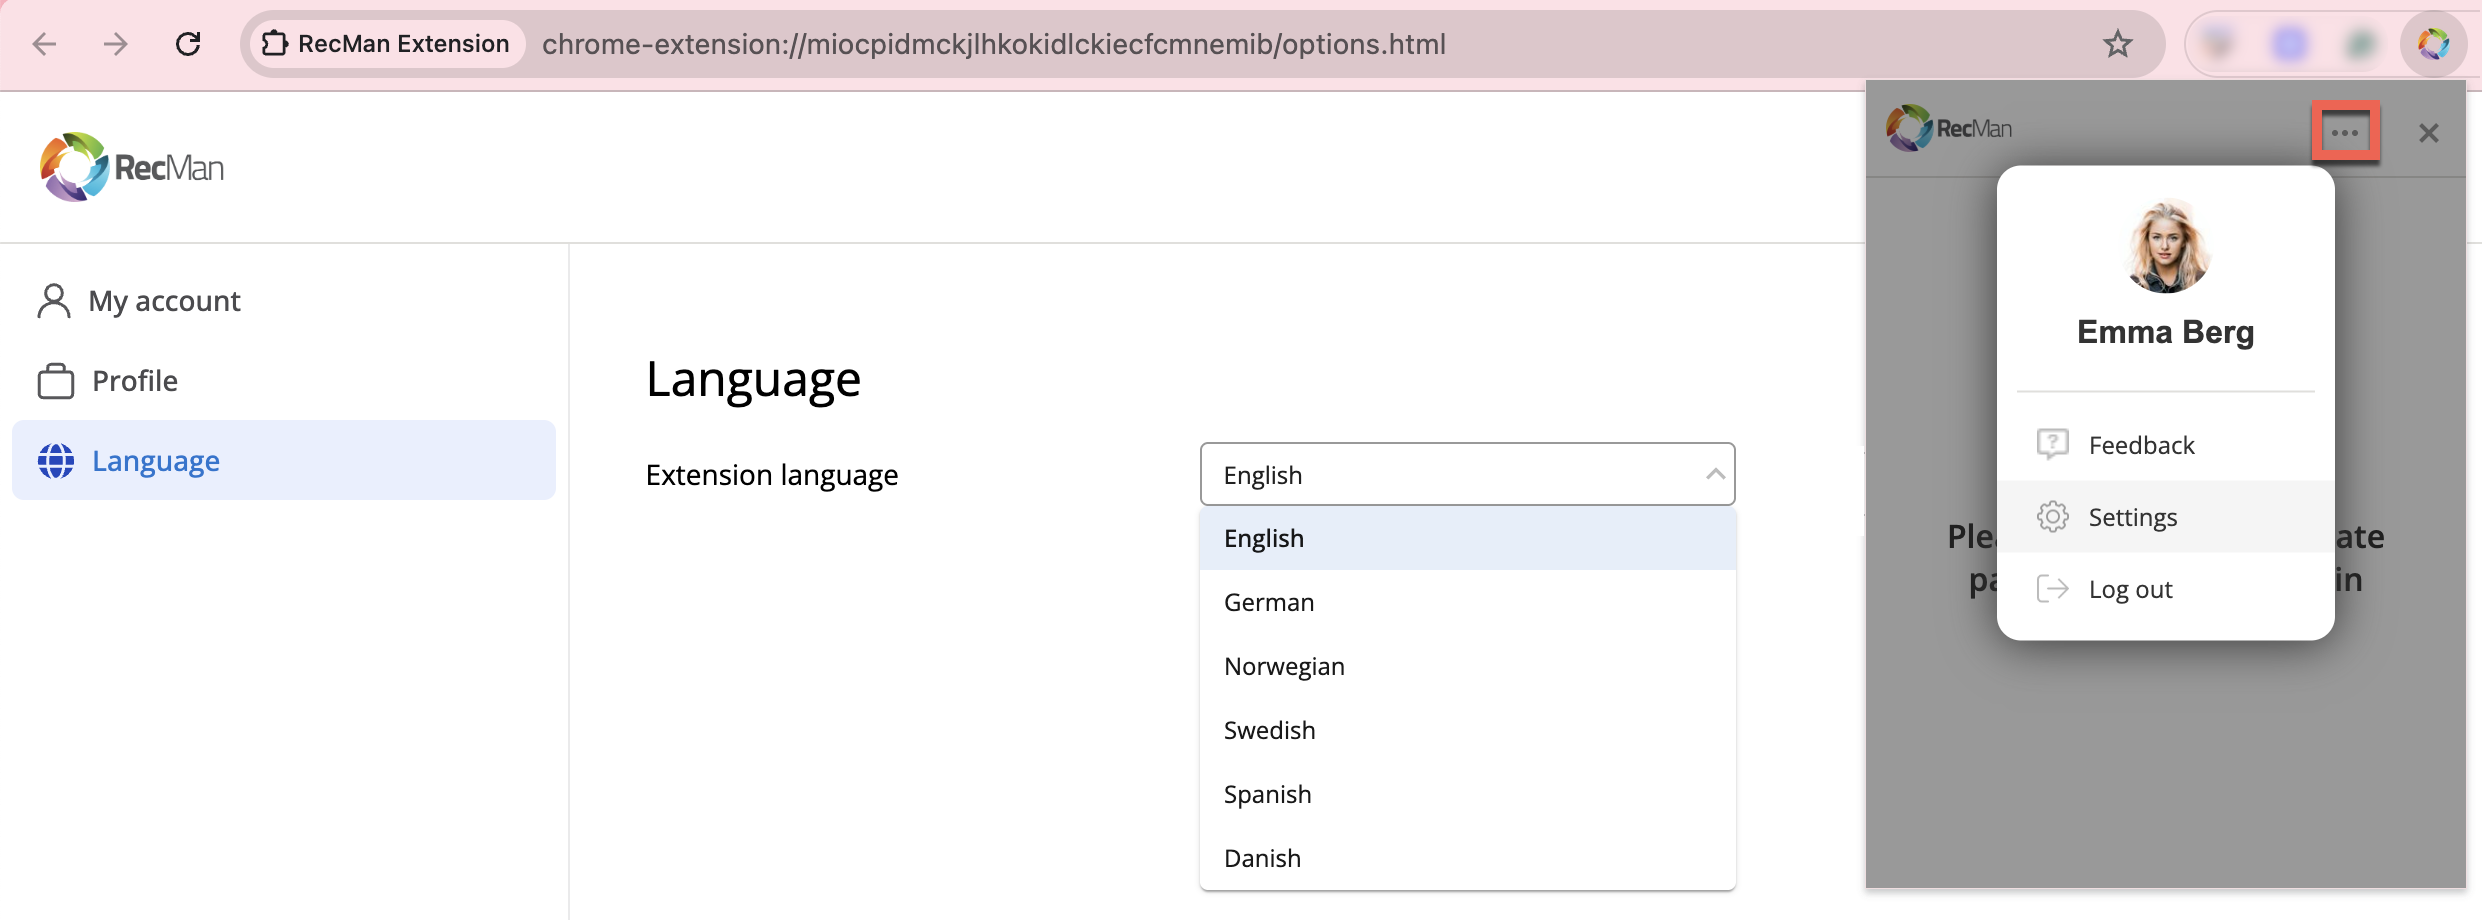Click the globe icon beside Language

point(56,461)
